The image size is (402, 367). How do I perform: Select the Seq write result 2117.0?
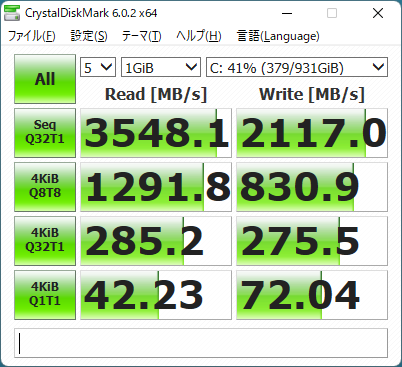[x=312, y=133]
